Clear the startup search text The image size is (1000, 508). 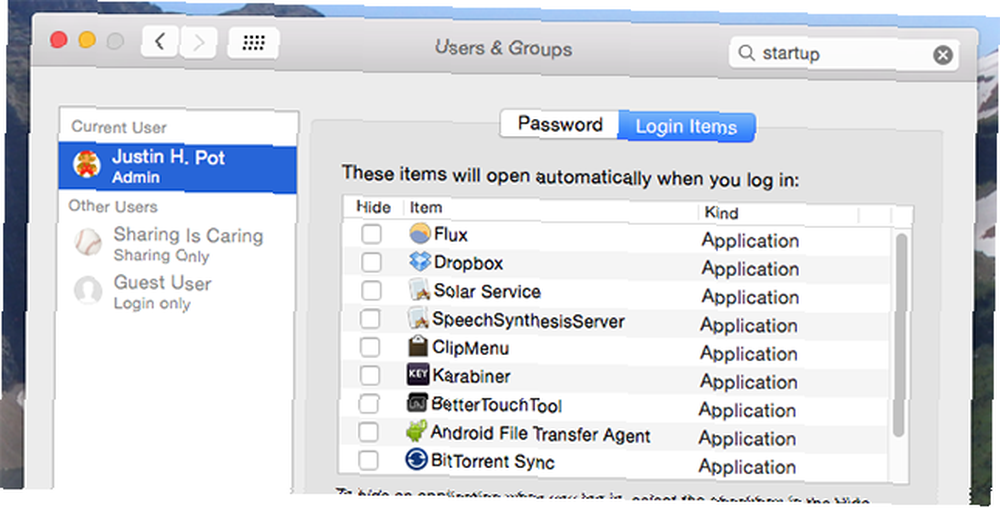(943, 55)
